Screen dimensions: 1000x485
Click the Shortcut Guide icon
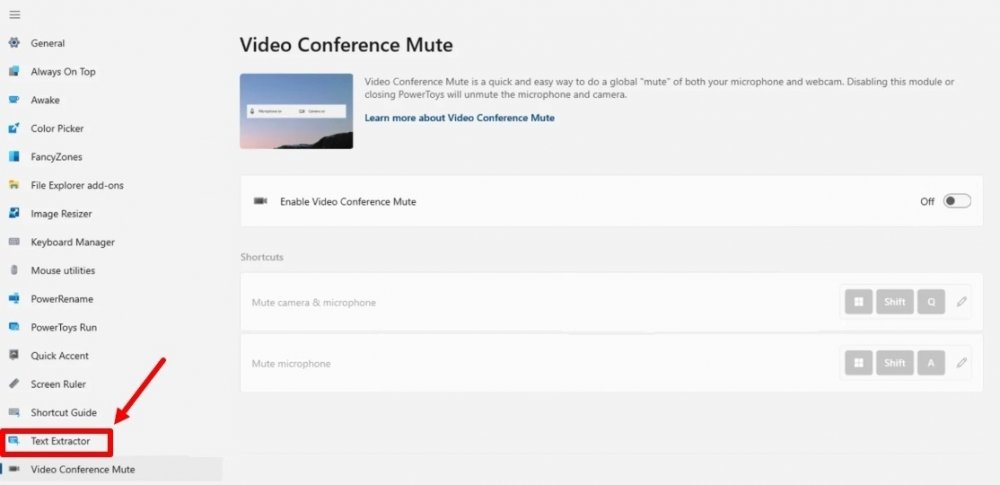click(14, 412)
